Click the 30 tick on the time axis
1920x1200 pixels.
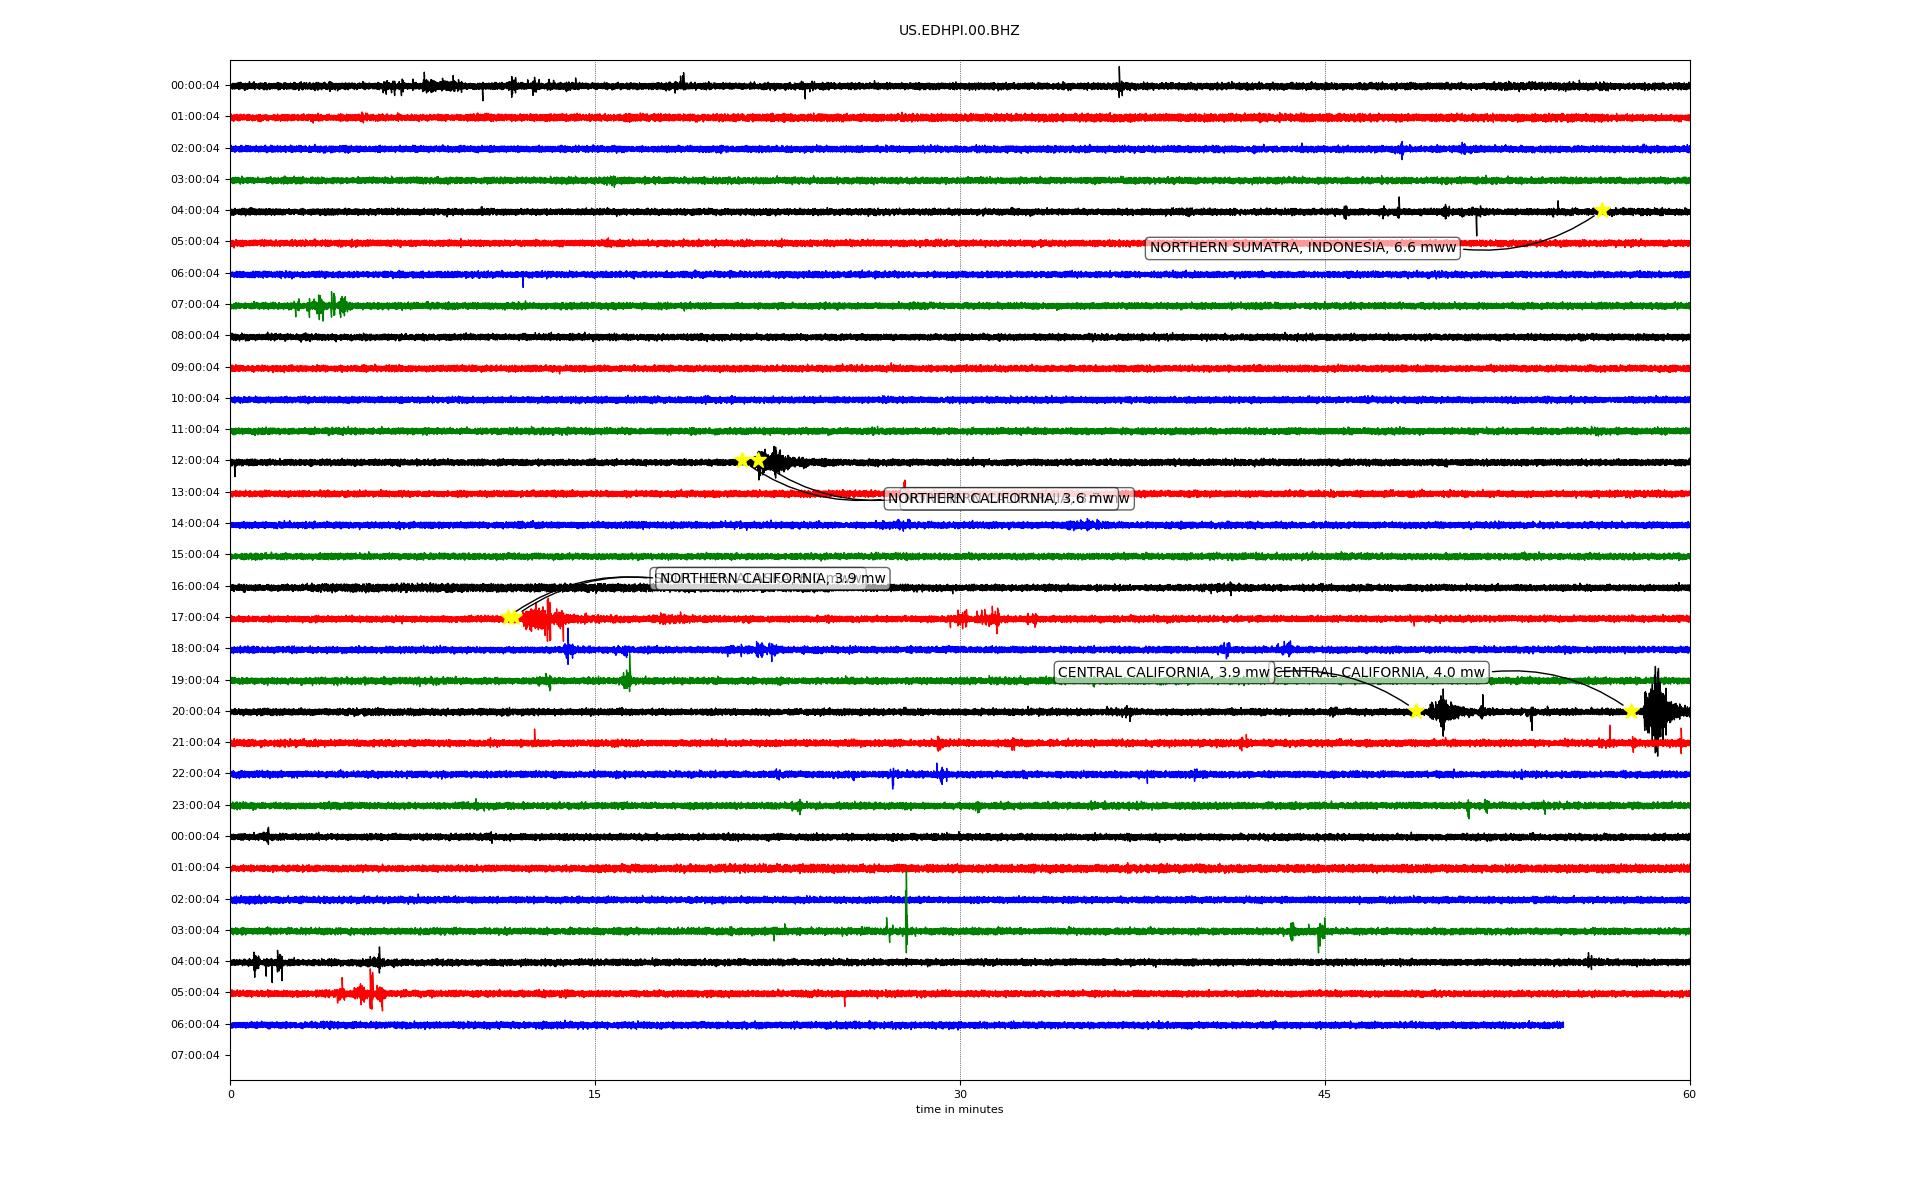click(960, 1094)
